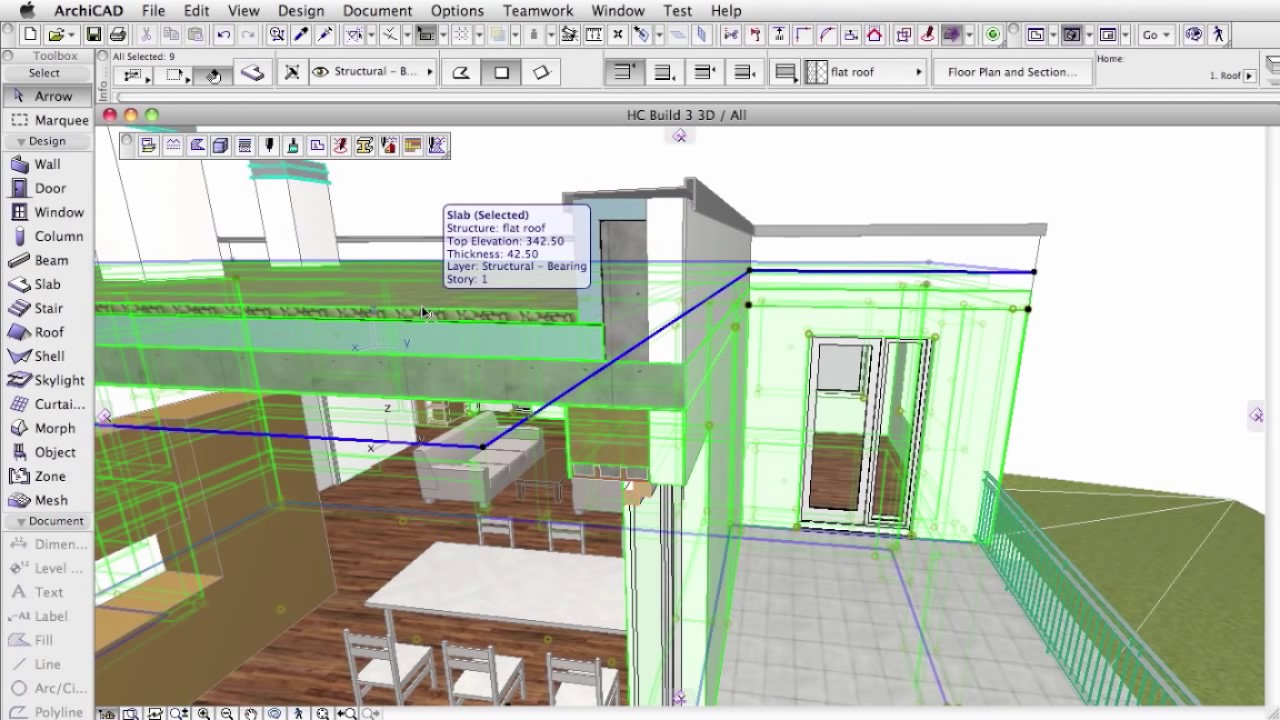
Task: Click the New document icon
Action: click(30, 35)
